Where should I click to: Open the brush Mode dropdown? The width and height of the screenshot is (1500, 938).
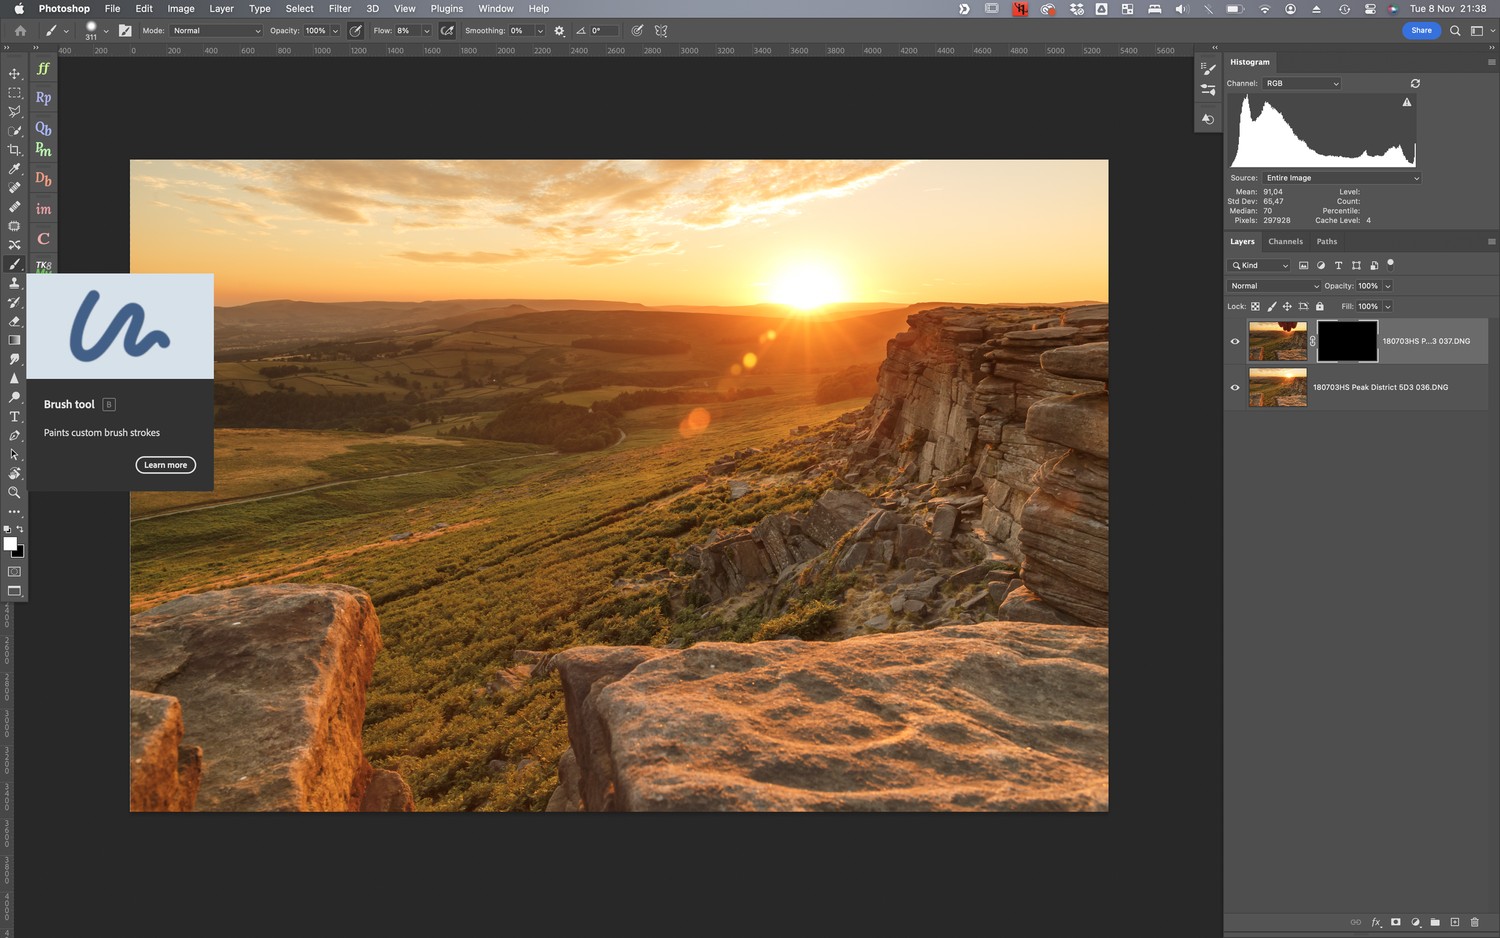[217, 31]
